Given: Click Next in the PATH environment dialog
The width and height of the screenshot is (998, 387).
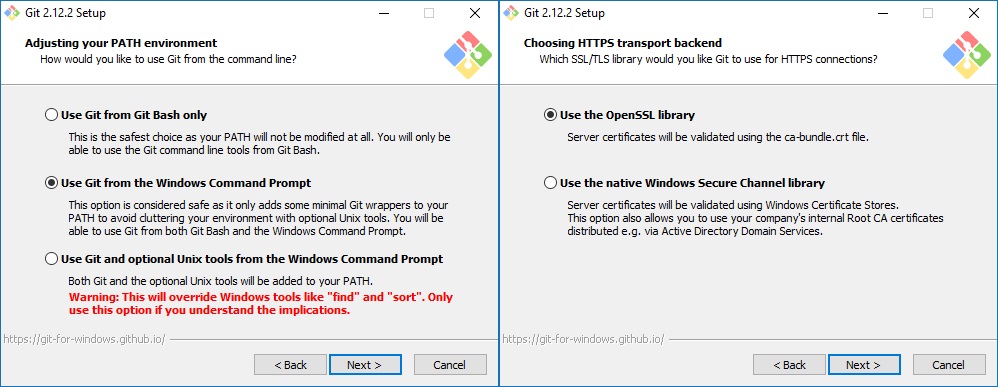Looking at the screenshot, I should (x=365, y=365).
